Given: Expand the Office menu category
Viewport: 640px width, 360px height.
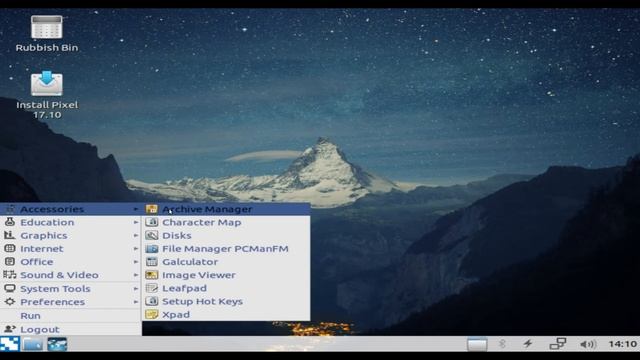Looking at the screenshot, I should click(x=71, y=262).
